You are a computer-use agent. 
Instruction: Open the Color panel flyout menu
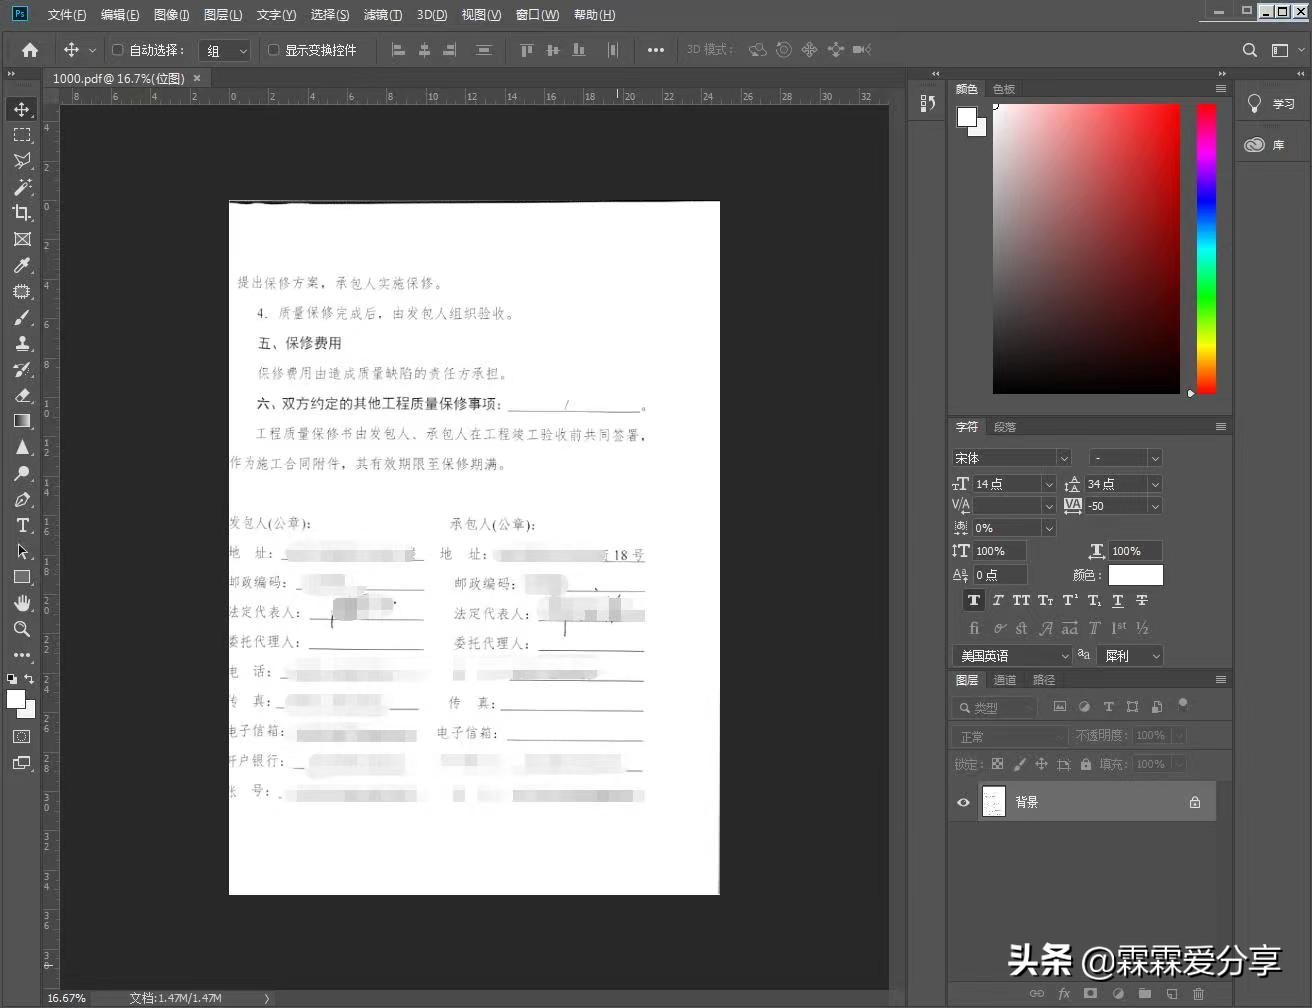[1221, 89]
